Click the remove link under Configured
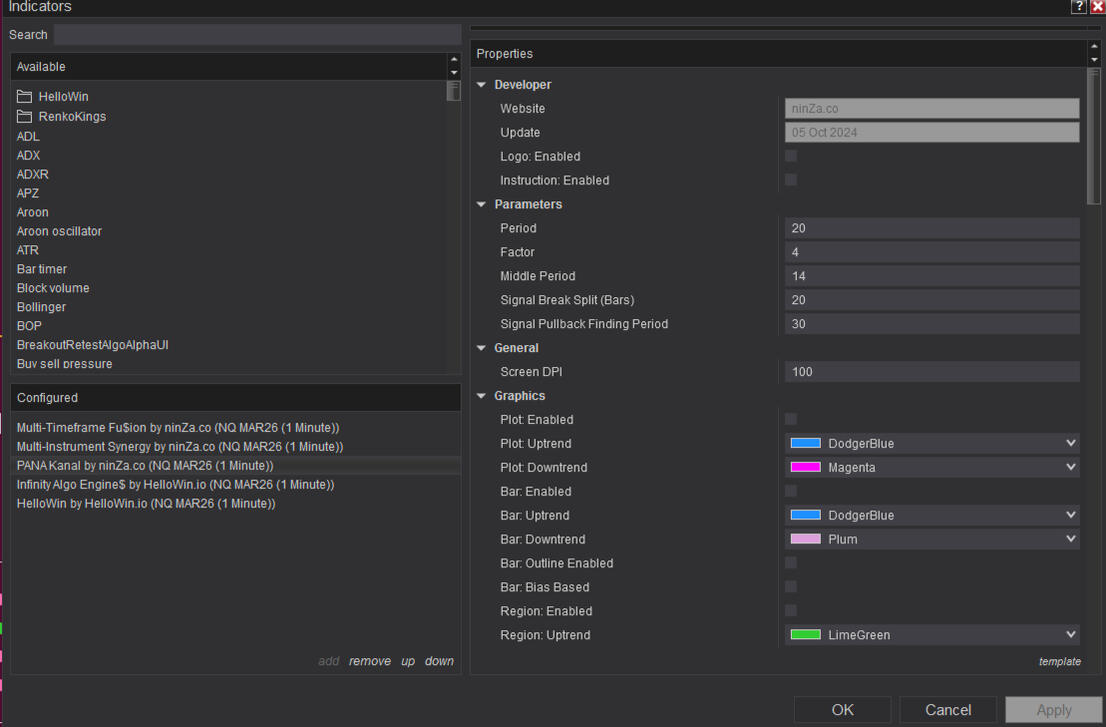 click(369, 661)
